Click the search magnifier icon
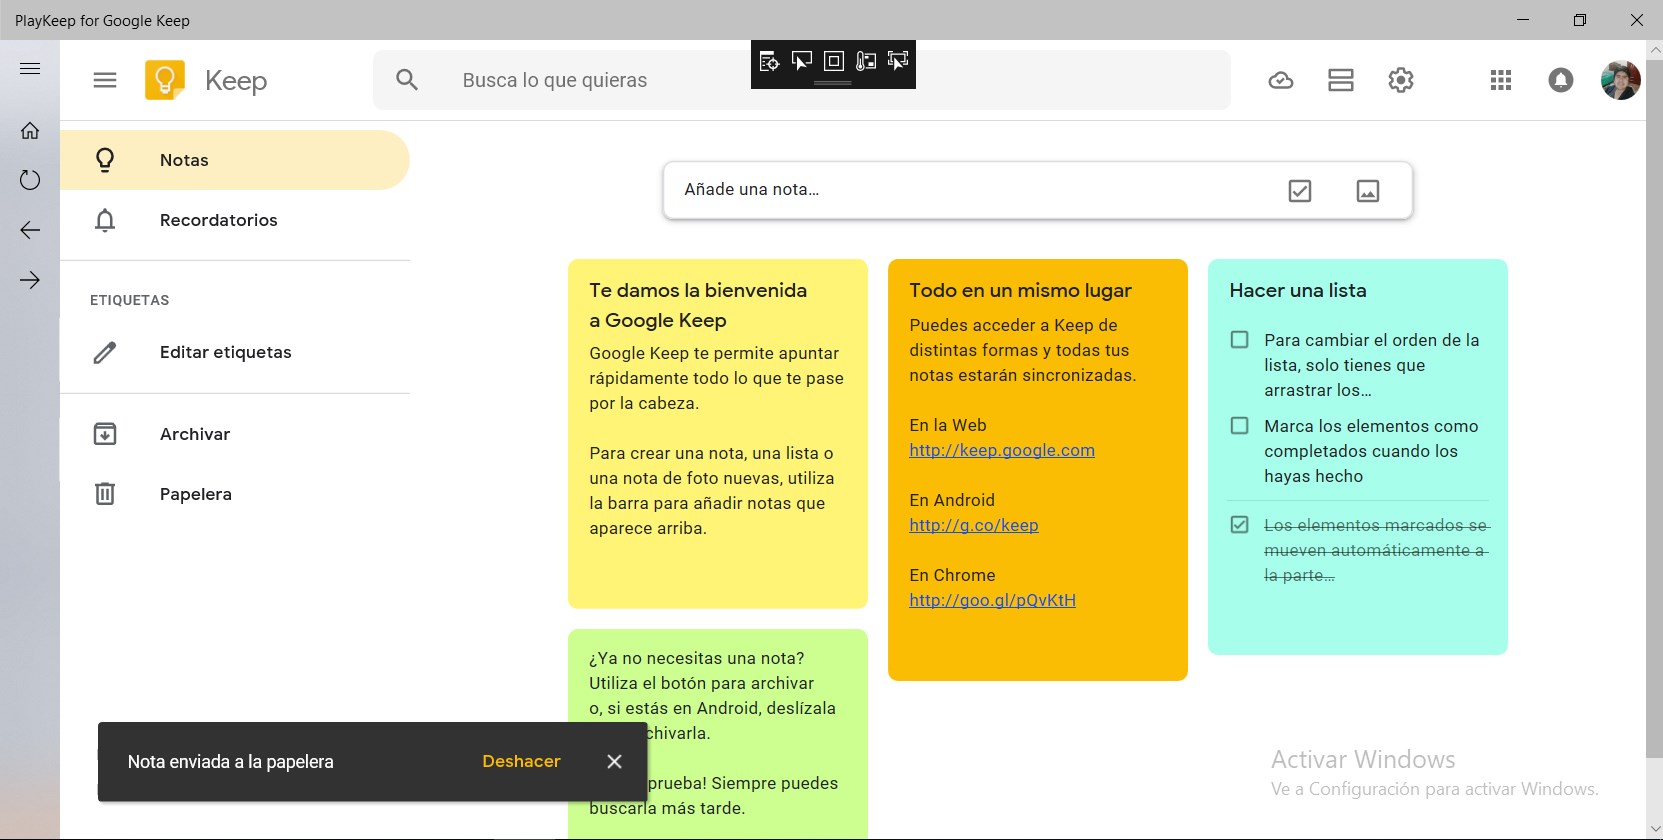 click(407, 80)
